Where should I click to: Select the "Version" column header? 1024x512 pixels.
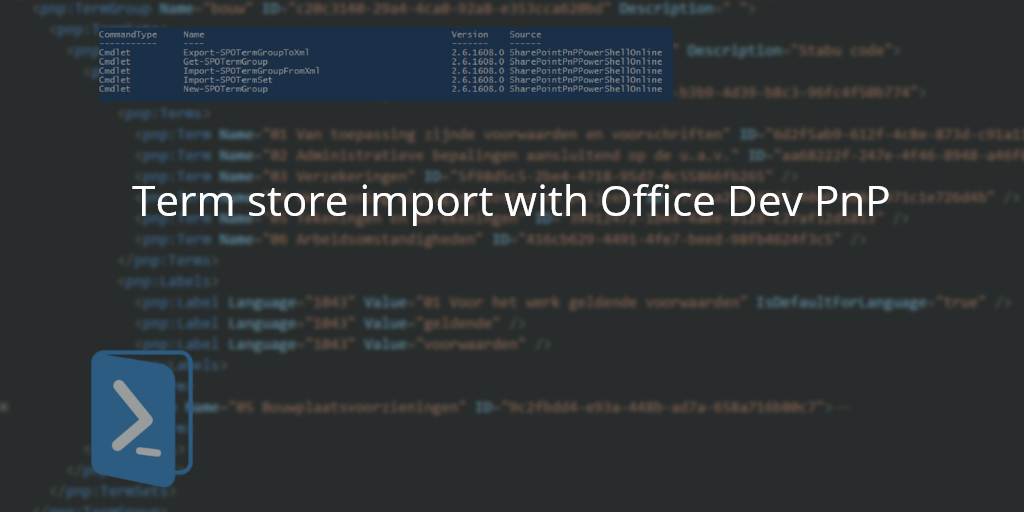tap(470, 35)
